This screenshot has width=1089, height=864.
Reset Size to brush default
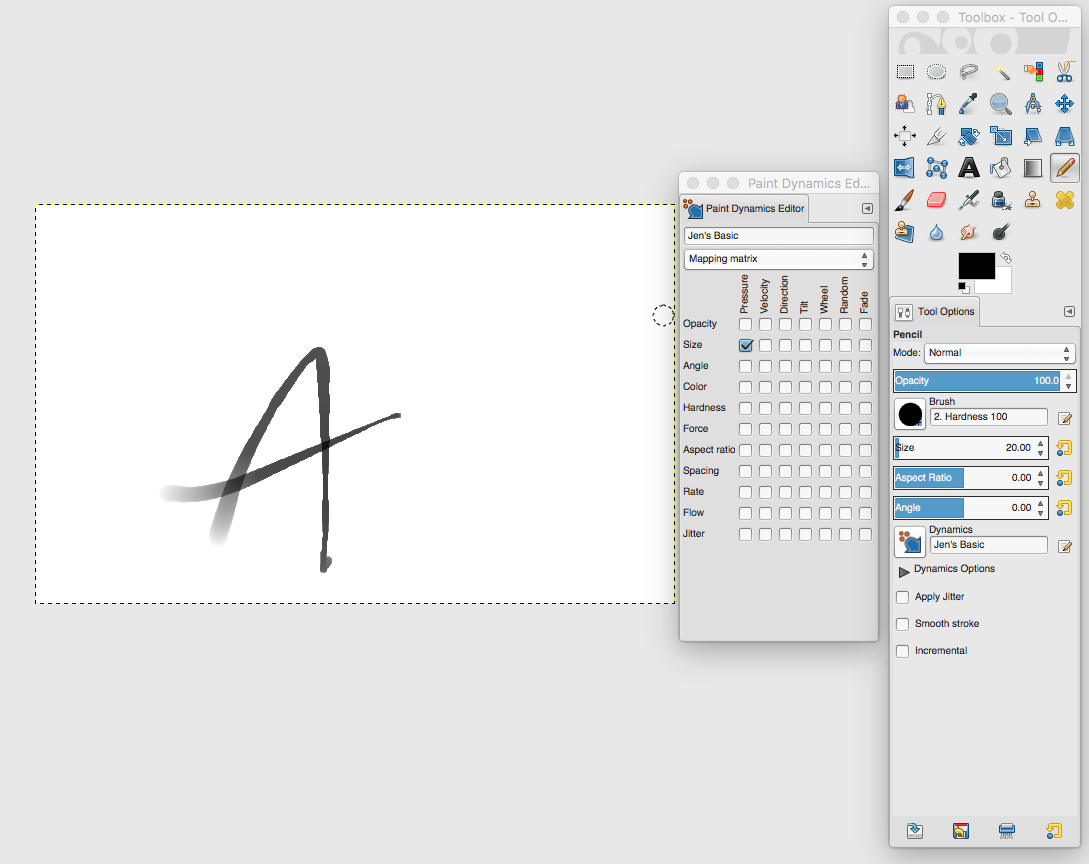[1064, 449]
